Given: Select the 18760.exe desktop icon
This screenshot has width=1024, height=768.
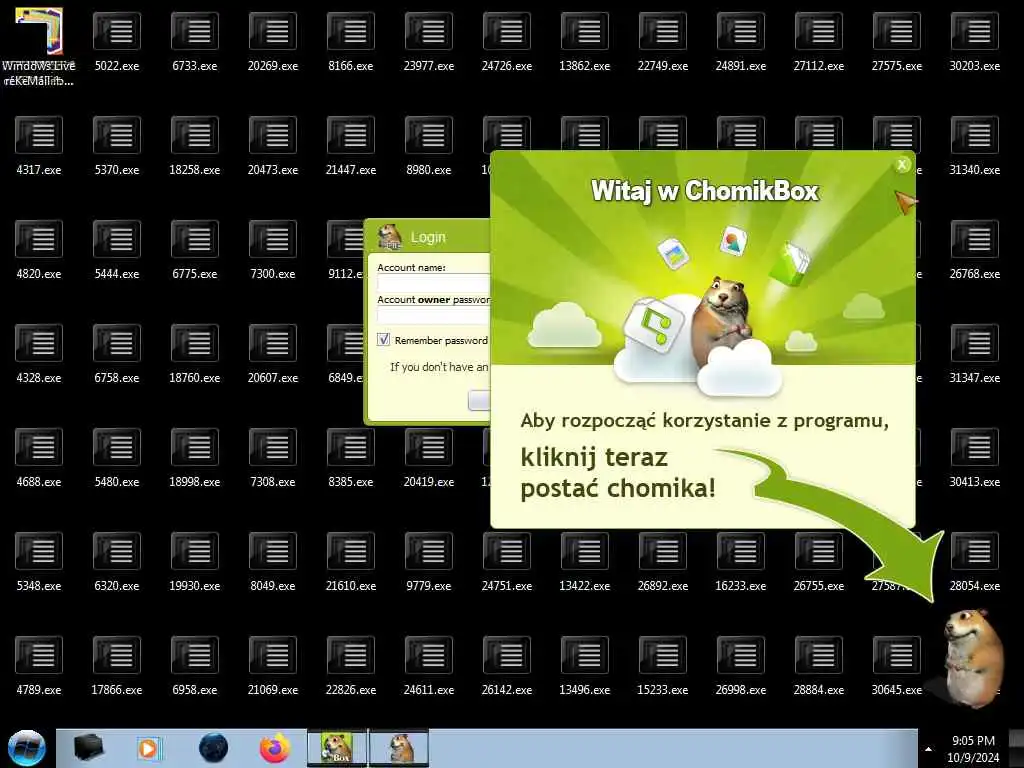Looking at the screenshot, I should point(195,353).
